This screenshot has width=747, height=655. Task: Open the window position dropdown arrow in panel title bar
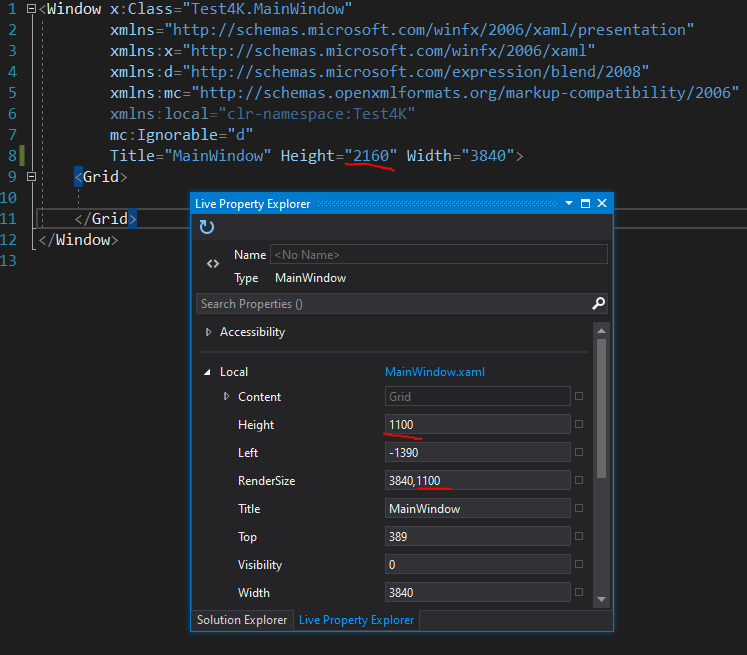(568, 203)
